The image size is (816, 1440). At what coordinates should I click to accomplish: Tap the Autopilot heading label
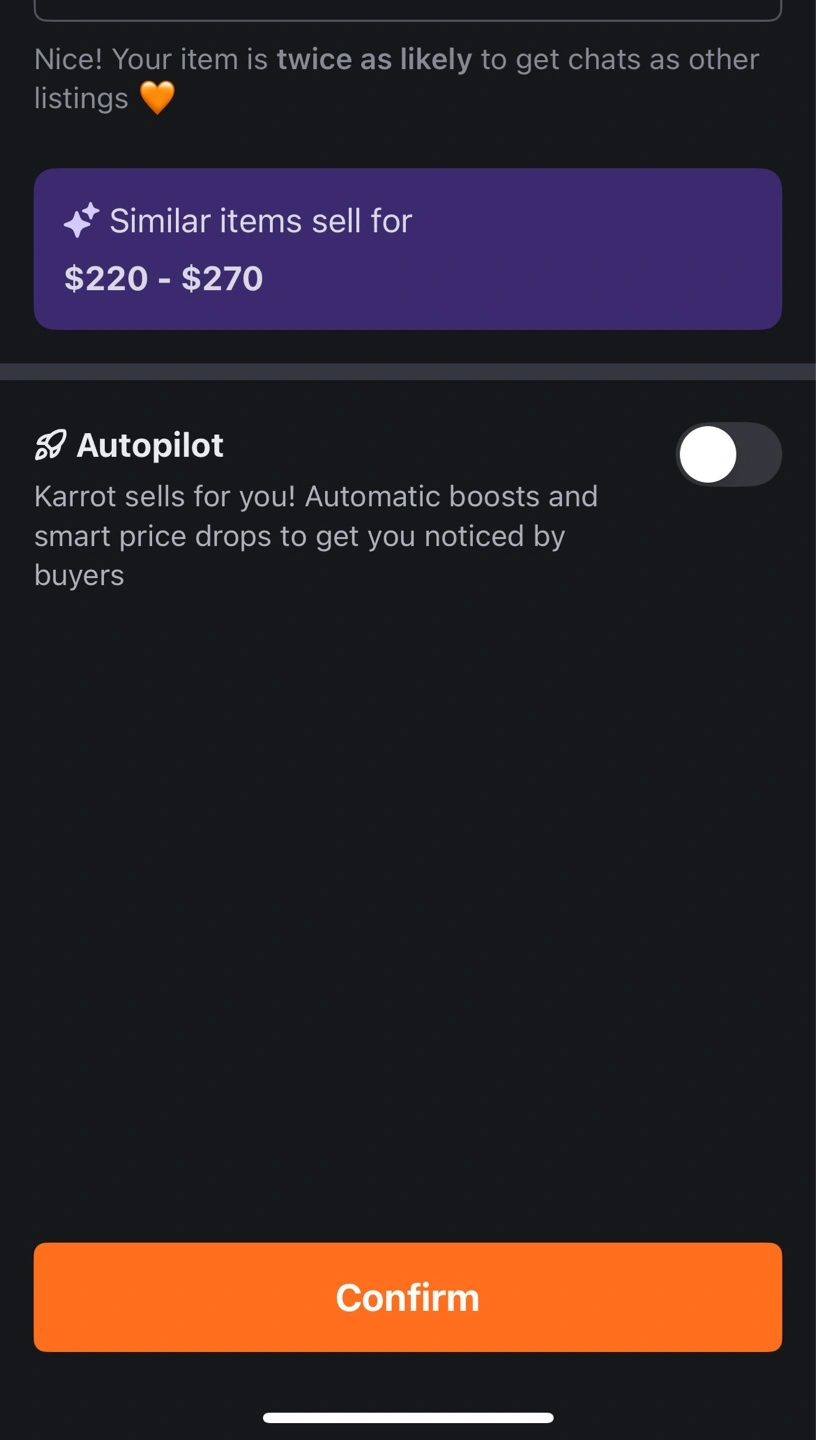coord(150,445)
